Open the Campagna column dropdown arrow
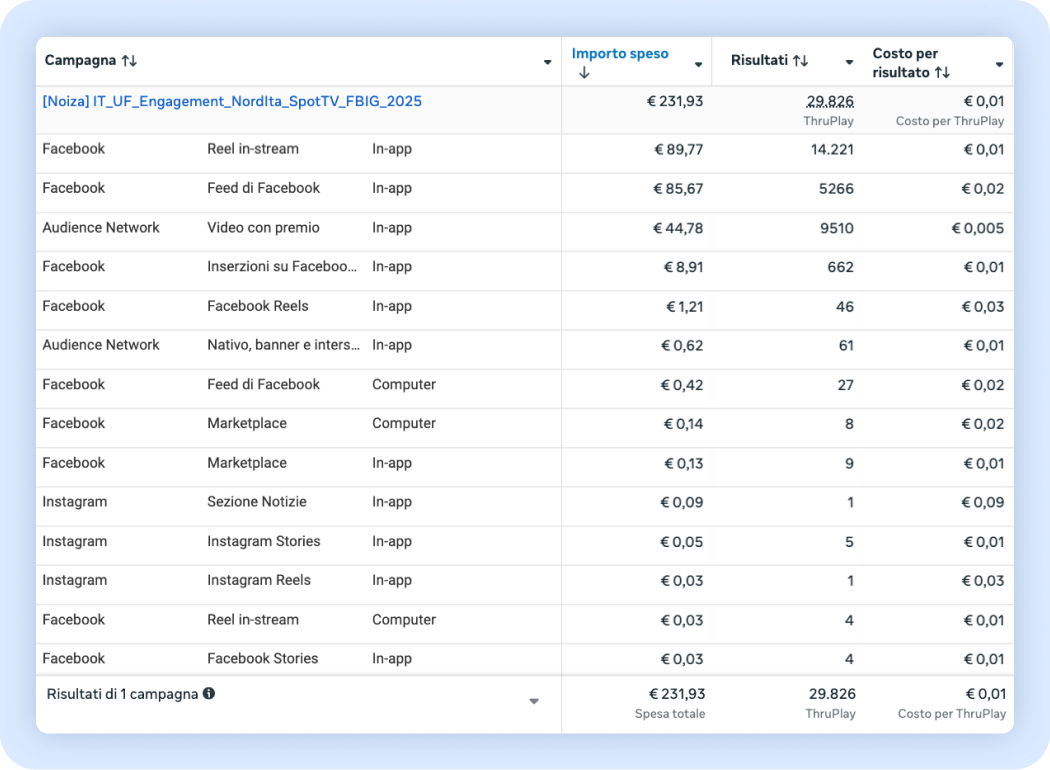Screen dimensions: 1050x770 pyautogui.click(x=547, y=62)
